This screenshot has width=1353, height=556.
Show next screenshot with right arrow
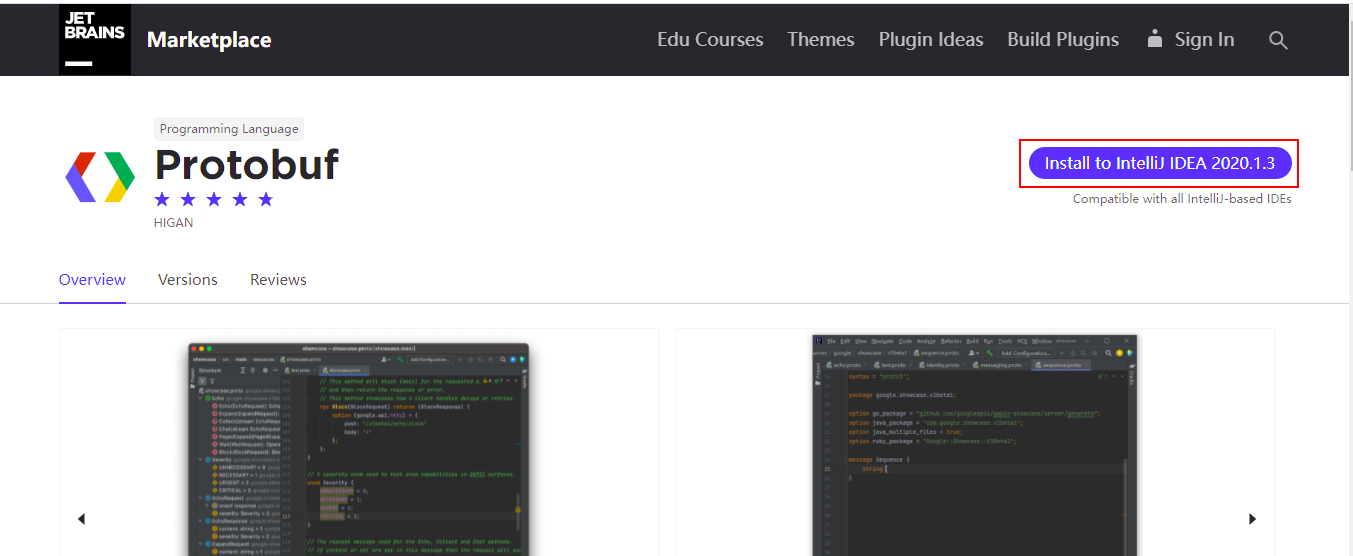1252,519
